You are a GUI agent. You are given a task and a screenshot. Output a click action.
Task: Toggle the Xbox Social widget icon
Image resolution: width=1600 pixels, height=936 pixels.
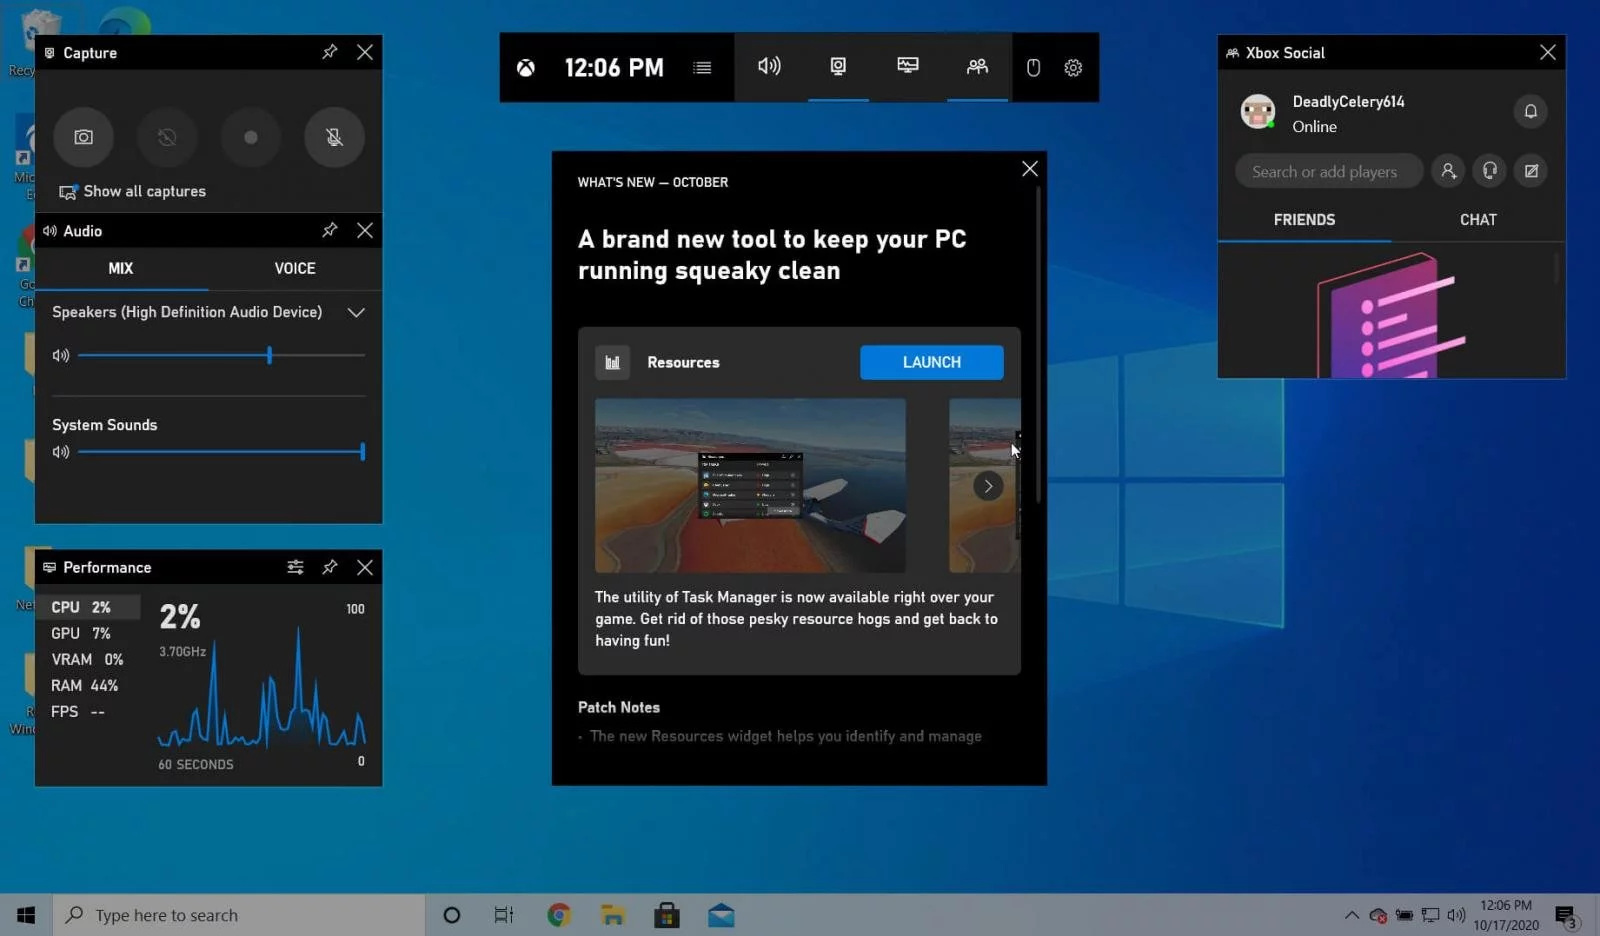977,66
